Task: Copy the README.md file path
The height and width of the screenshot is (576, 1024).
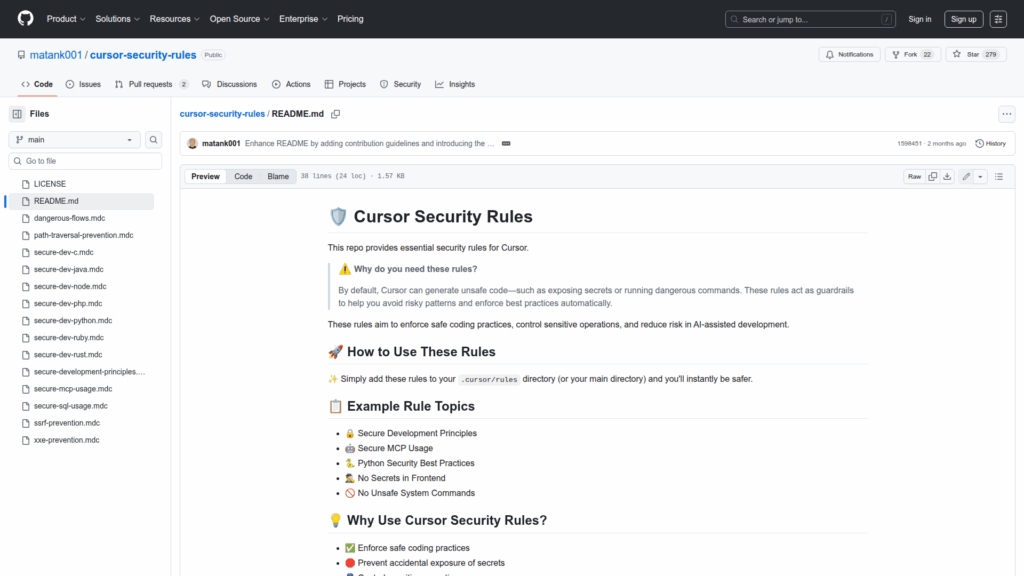Action: pyautogui.click(x=336, y=114)
